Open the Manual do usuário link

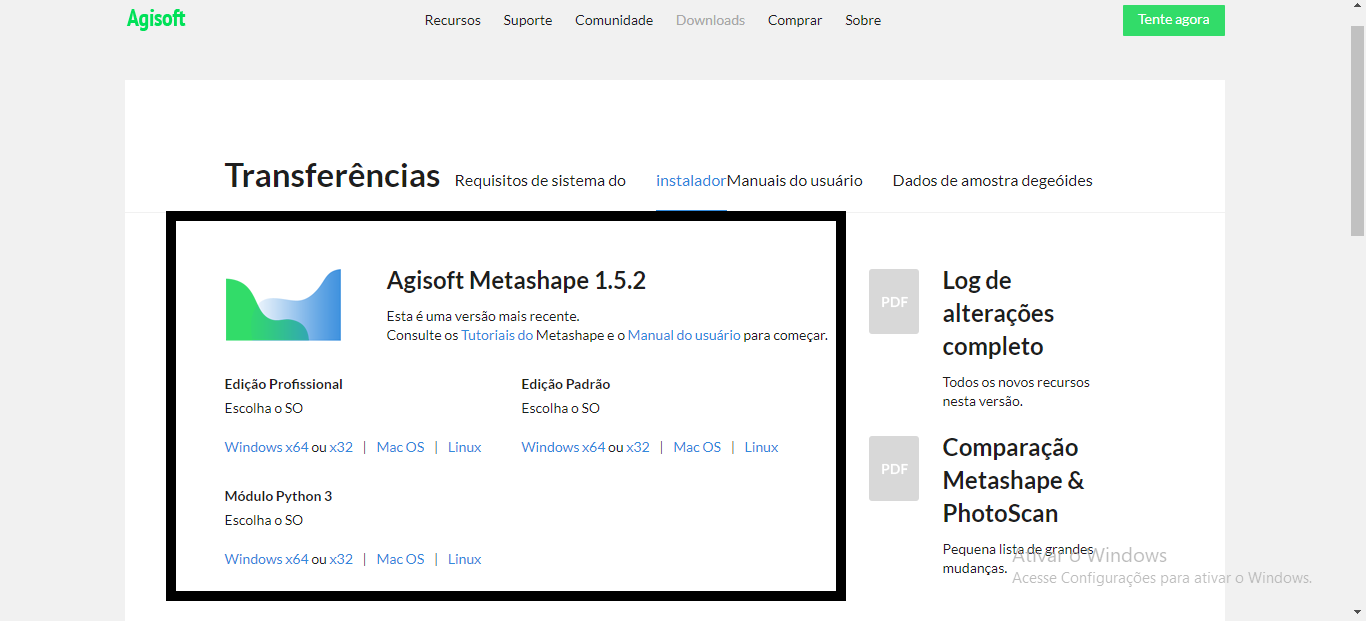[684, 335]
